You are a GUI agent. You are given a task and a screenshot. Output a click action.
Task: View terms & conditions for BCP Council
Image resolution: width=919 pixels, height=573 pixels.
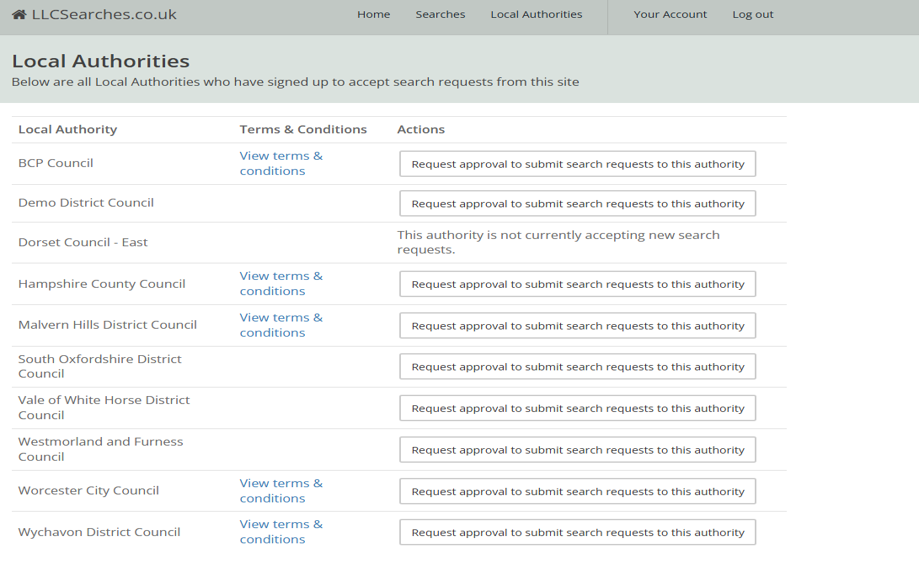tap(281, 163)
